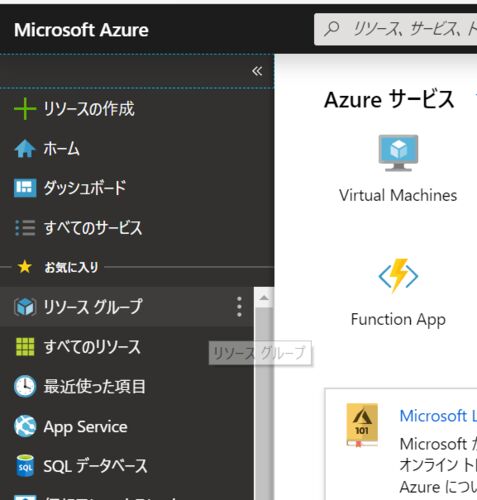Click the sidebar scrollbar up arrow

[264, 298]
